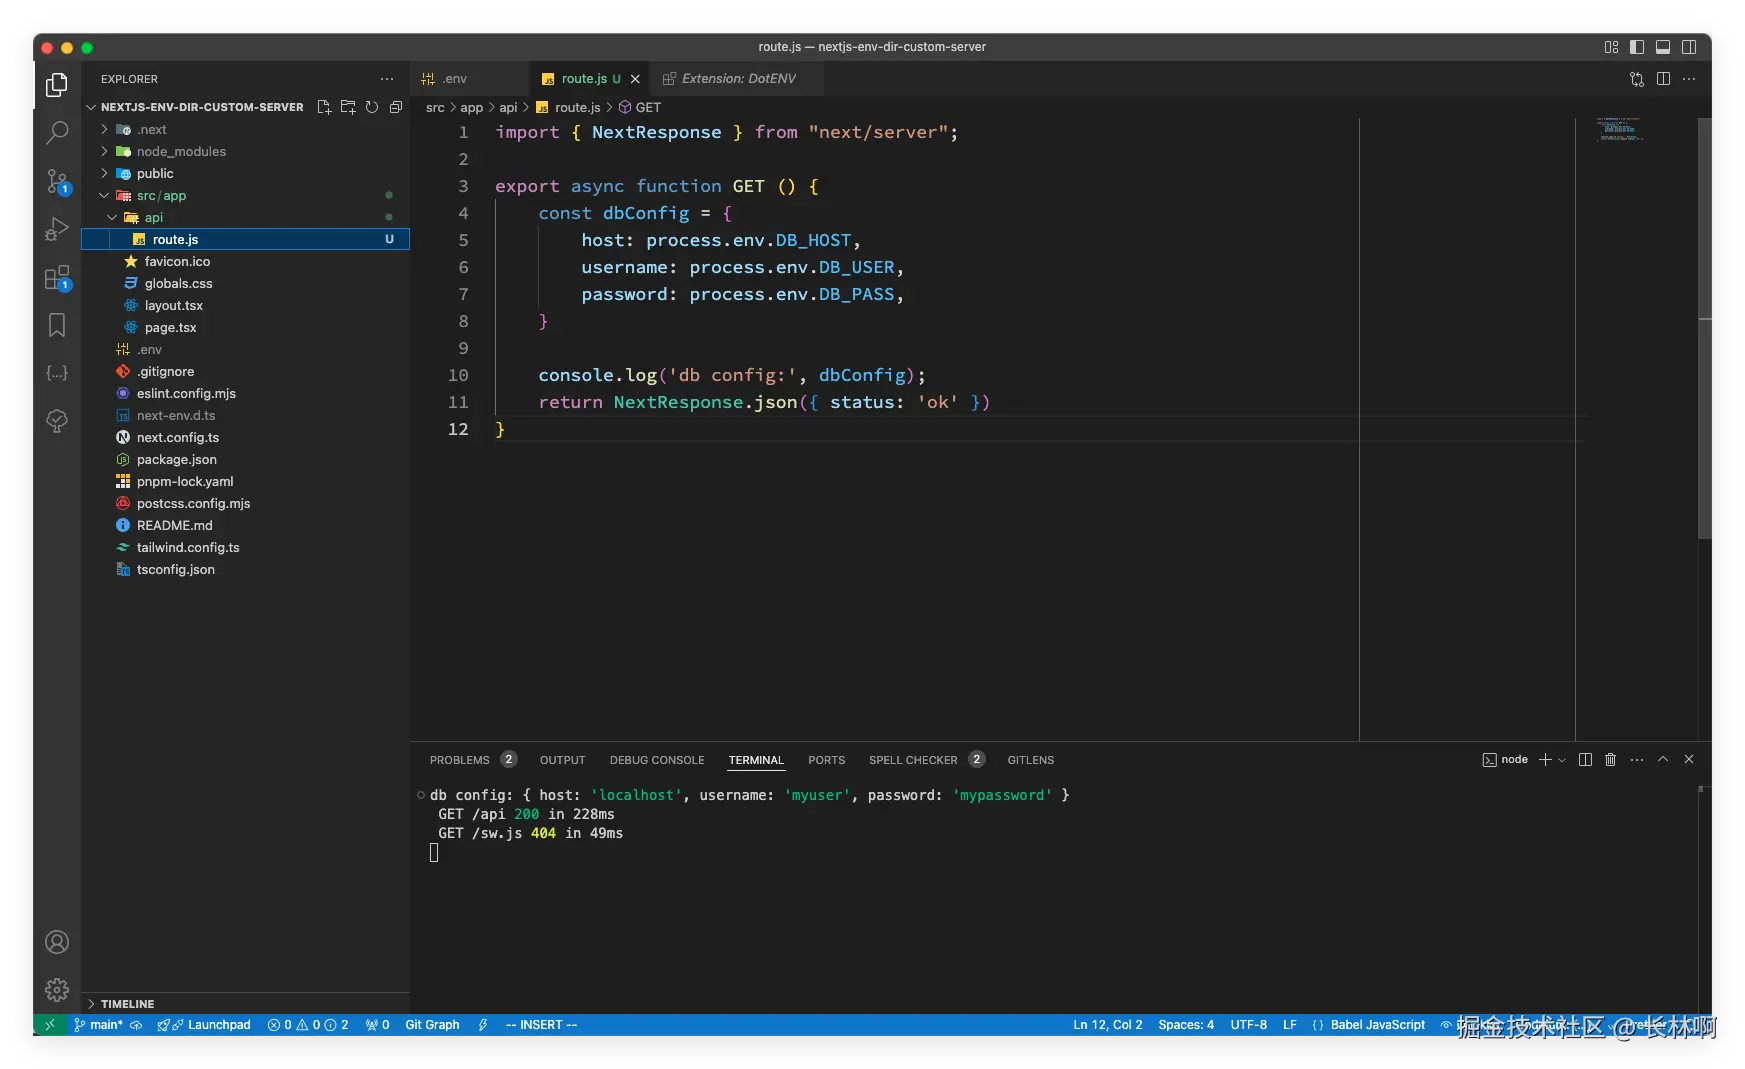Click Babel JavaScript language mode in status bar
This screenshot has height=1069, width=1745.
1377,1025
